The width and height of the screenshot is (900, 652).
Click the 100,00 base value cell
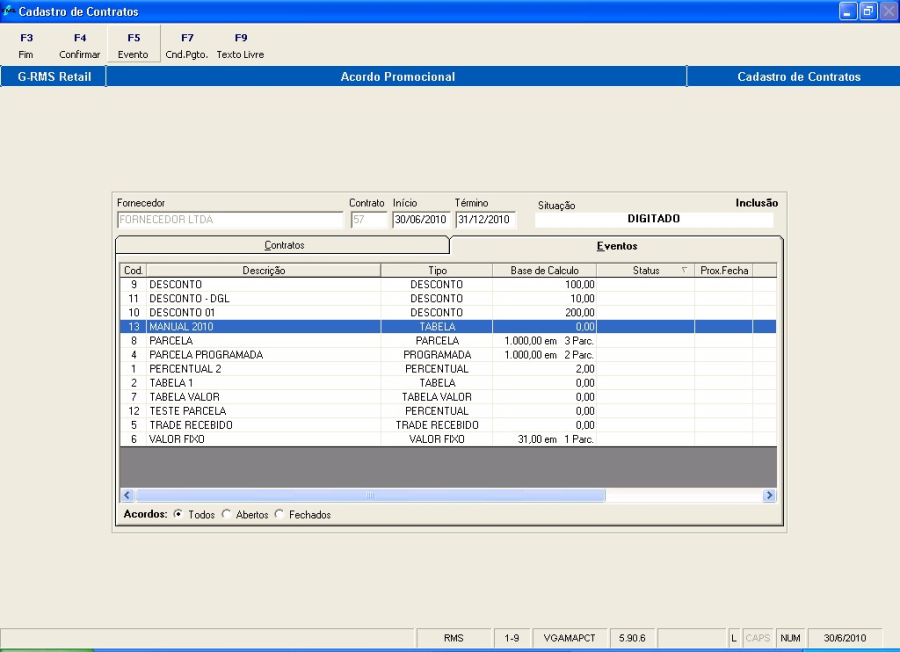point(545,285)
